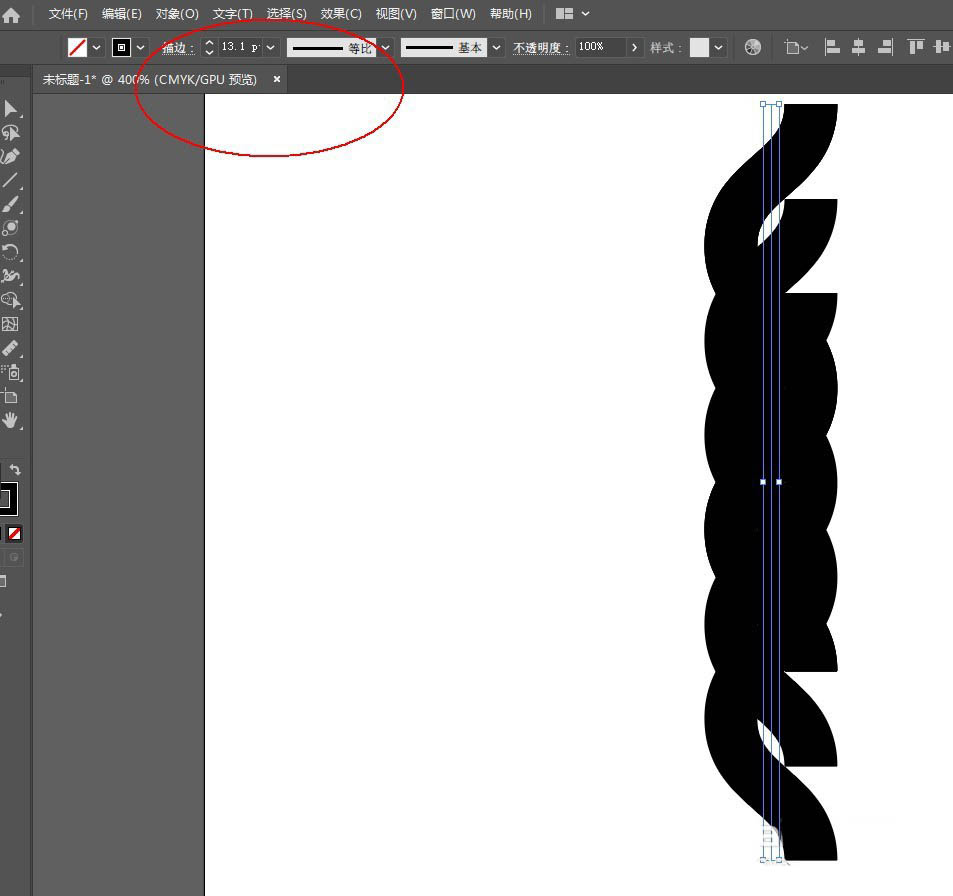The width and height of the screenshot is (953, 896).
Task: Open the 帮助(H) menu
Action: point(511,13)
